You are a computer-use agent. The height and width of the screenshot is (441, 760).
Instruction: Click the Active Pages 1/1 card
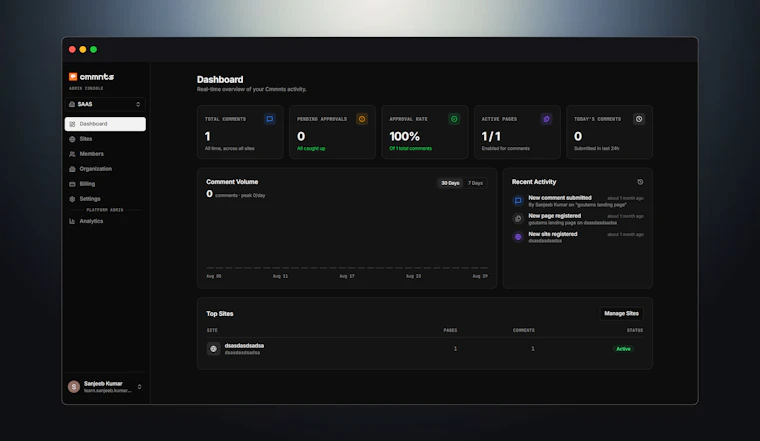pyautogui.click(x=517, y=132)
